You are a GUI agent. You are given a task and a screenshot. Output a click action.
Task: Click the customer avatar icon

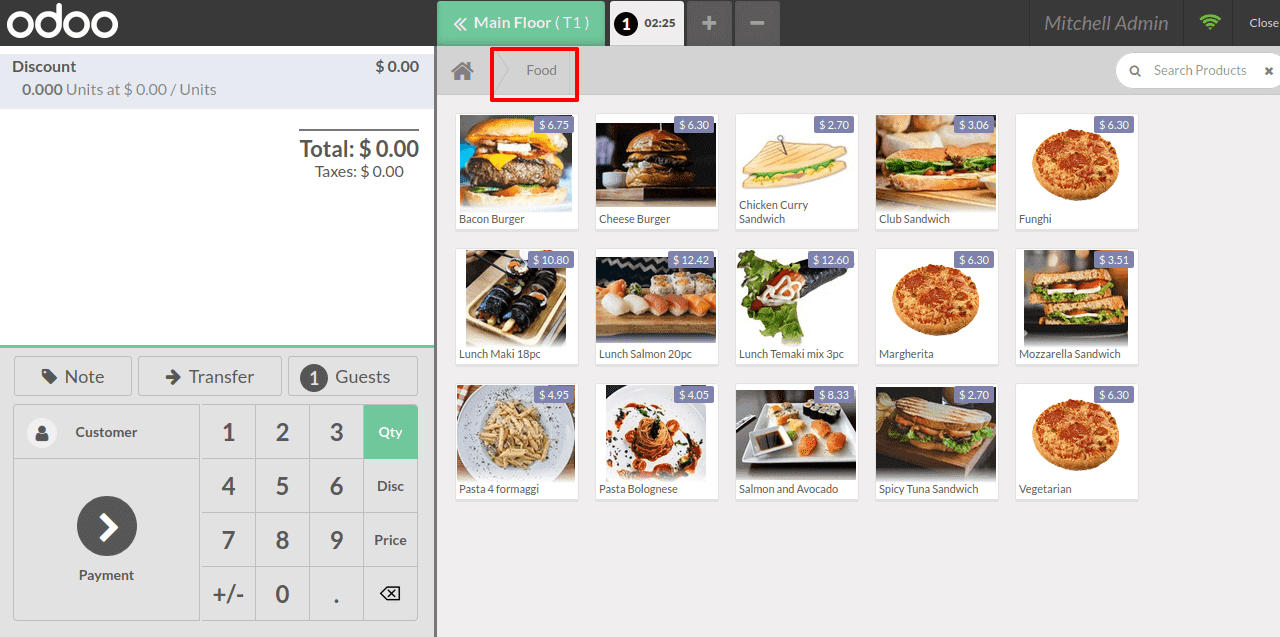point(42,433)
